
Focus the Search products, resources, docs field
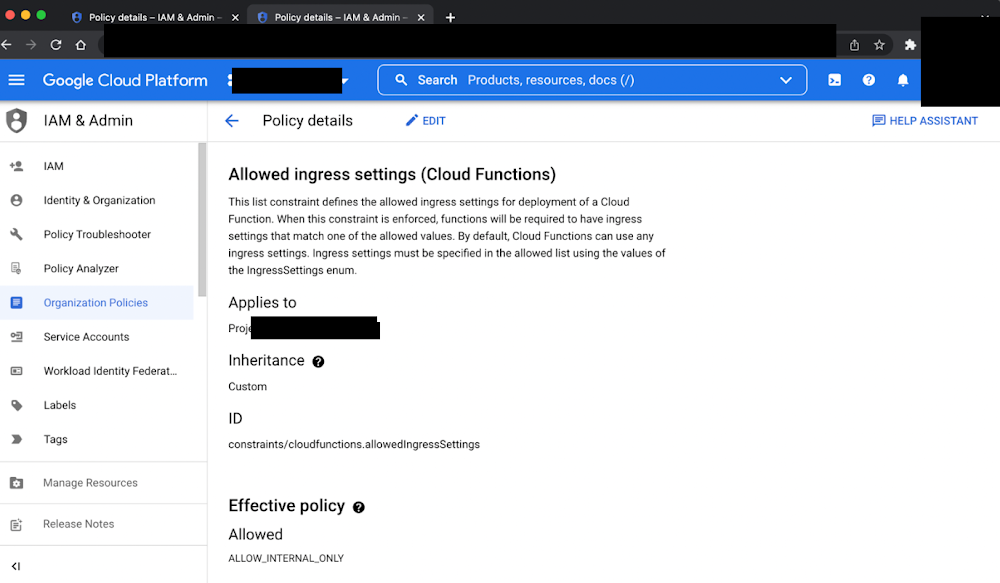click(x=592, y=80)
